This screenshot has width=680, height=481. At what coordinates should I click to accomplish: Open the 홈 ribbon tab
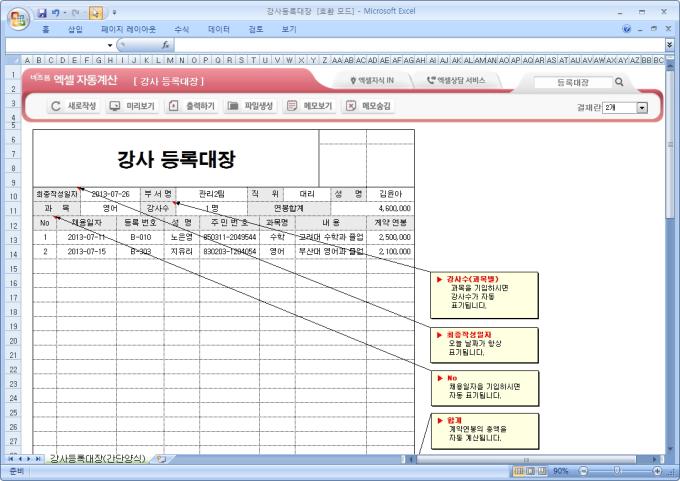click(x=46, y=29)
